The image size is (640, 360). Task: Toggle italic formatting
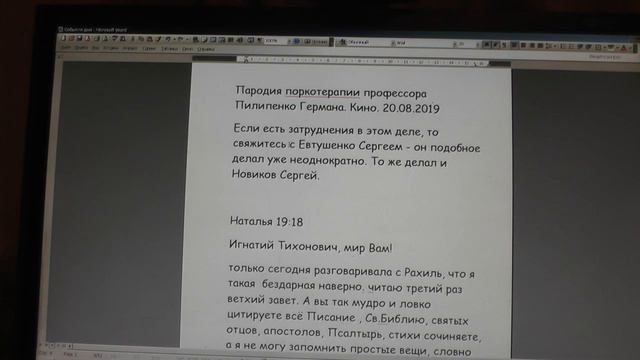point(495,44)
